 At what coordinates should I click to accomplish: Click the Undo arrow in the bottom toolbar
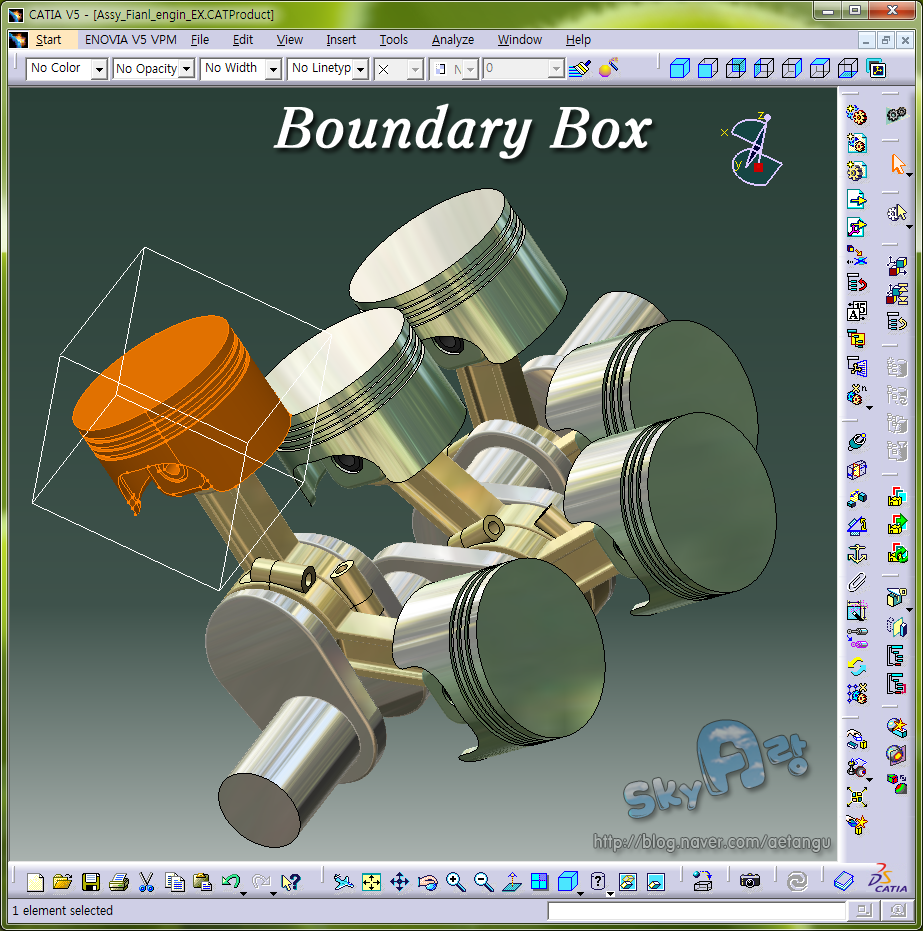tap(229, 880)
